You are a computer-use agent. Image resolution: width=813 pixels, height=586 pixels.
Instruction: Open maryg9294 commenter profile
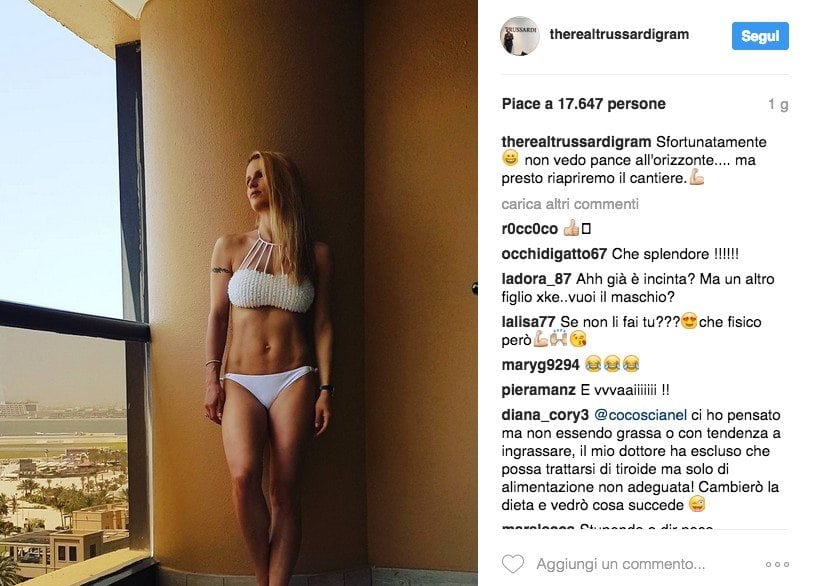click(540, 365)
